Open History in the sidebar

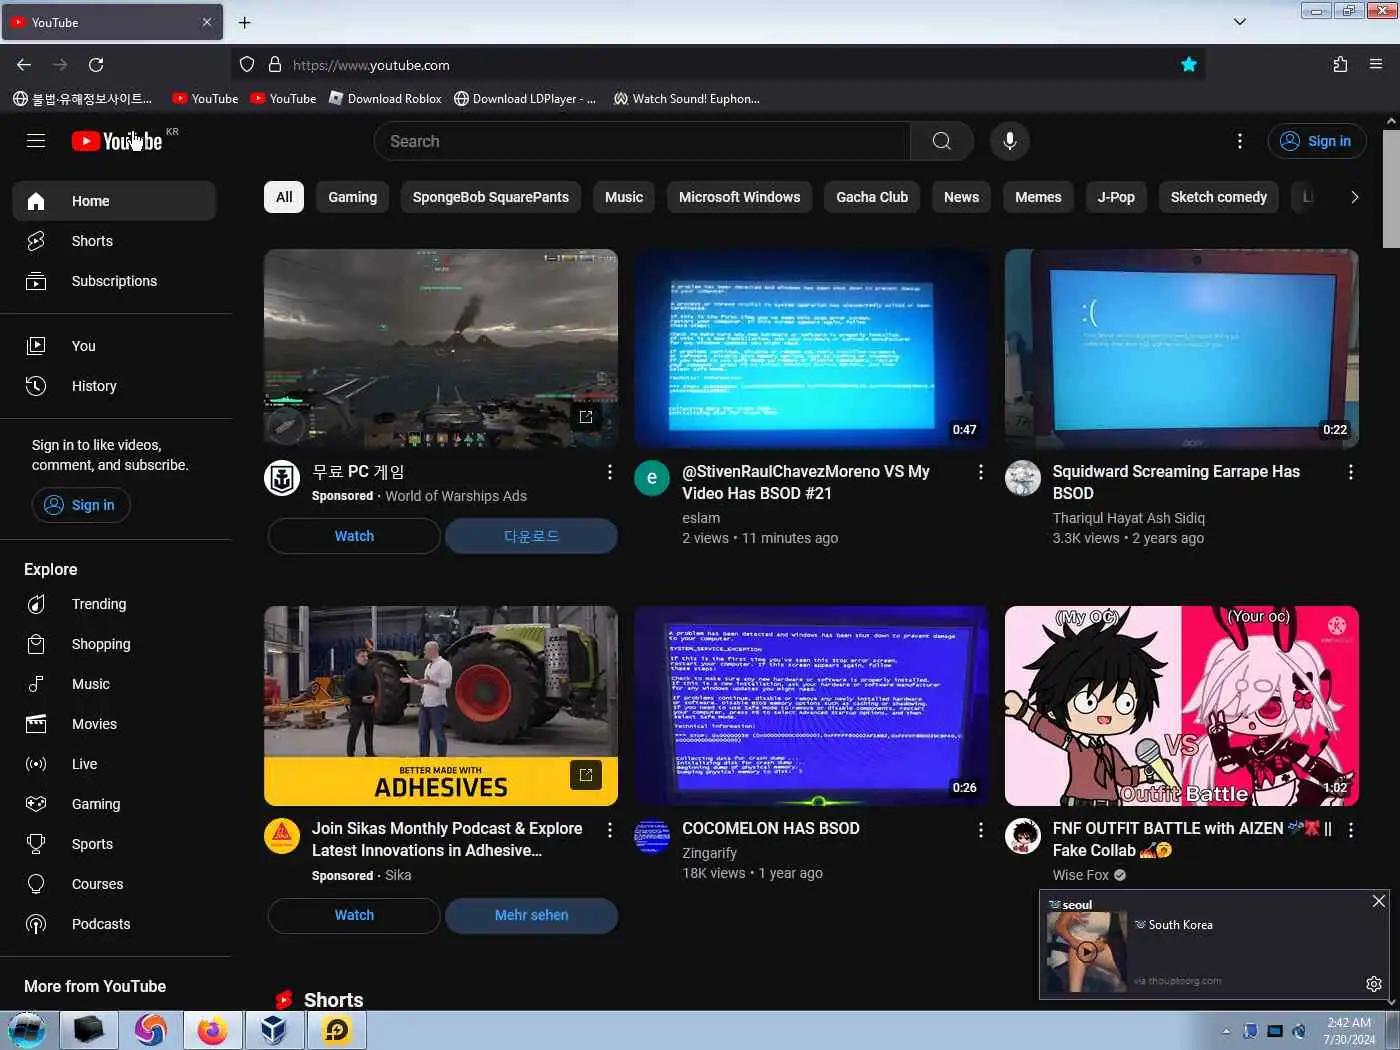pos(114,386)
